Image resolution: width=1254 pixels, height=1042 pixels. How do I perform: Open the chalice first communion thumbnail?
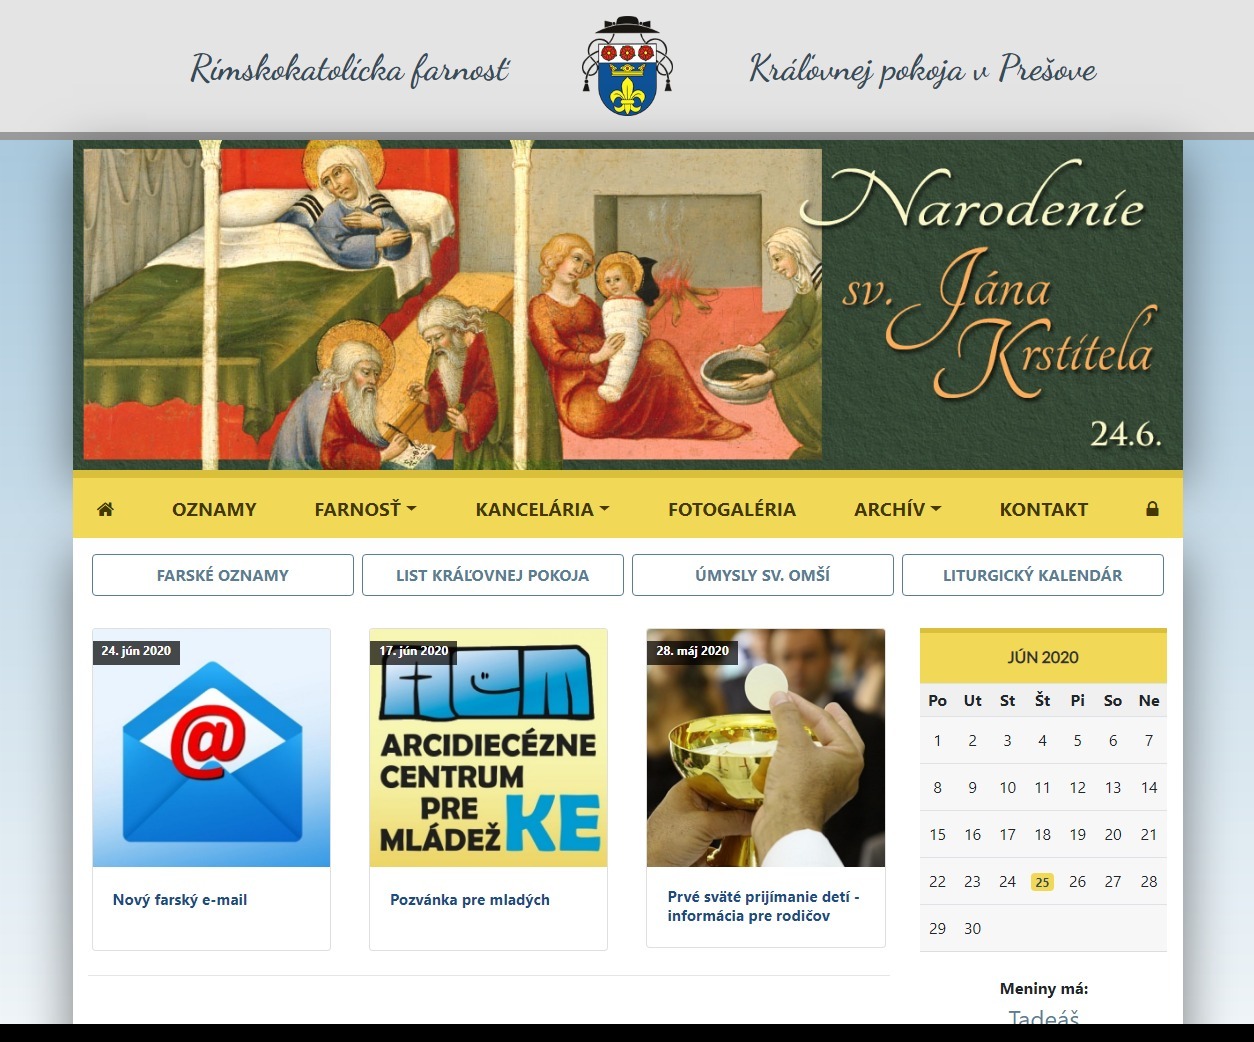click(765, 748)
